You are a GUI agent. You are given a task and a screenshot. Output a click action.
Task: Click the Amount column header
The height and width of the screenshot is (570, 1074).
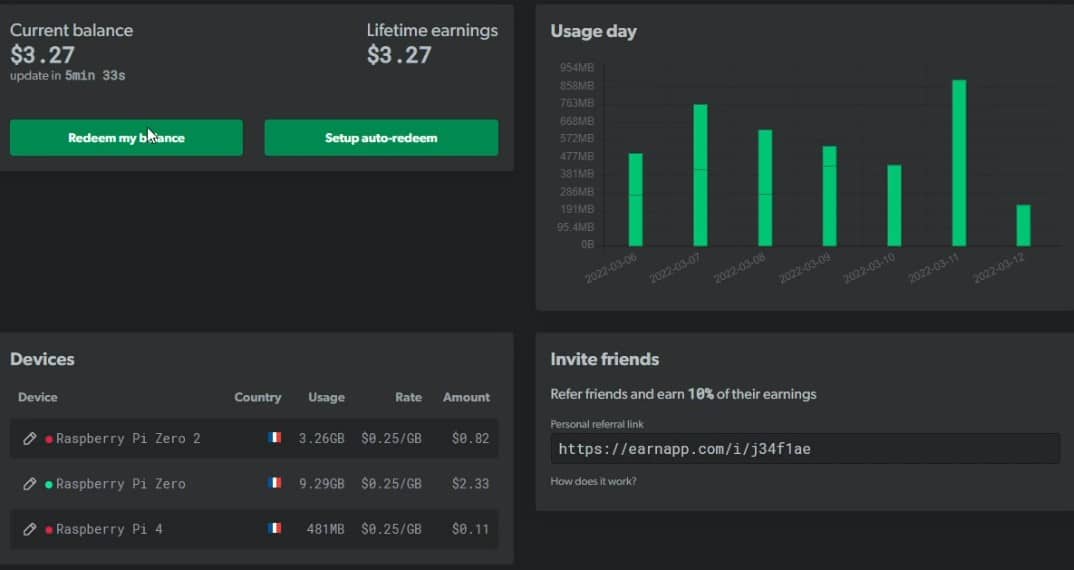pyautogui.click(x=466, y=397)
